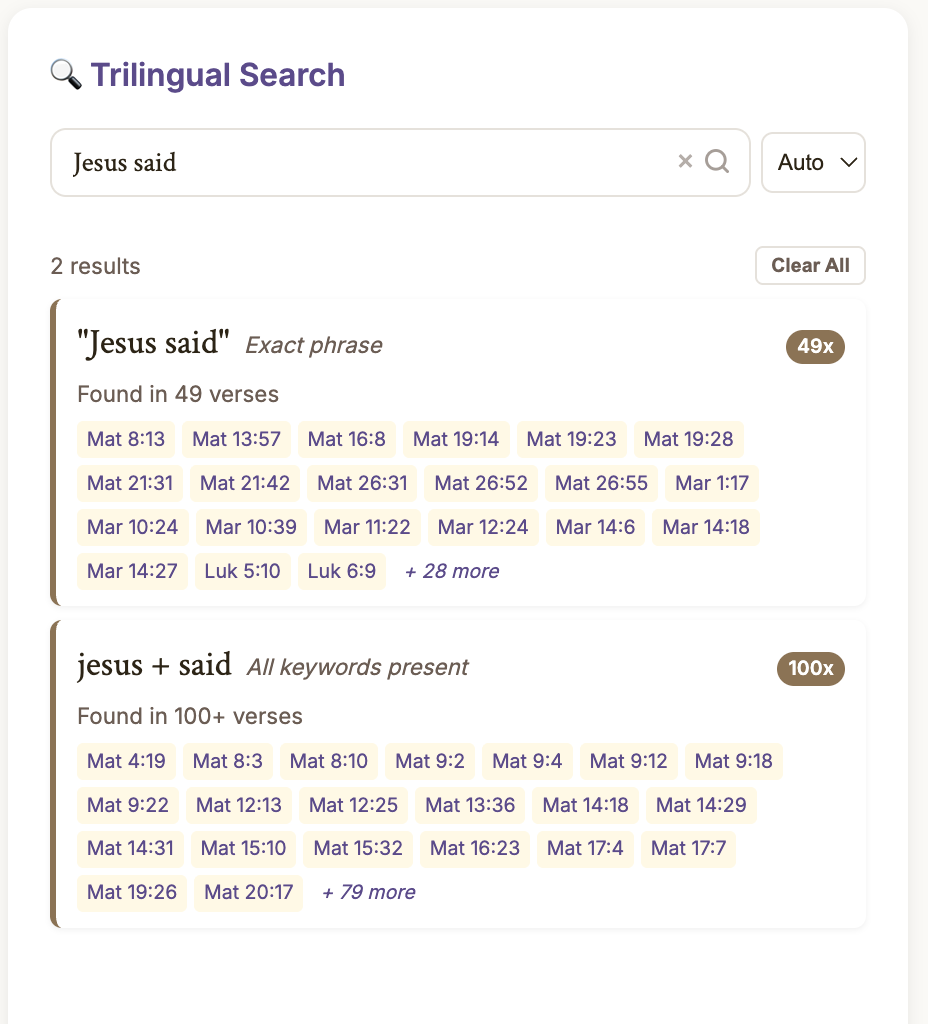Click the 49x occurrence badge
The width and height of the screenshot is (928, 1024).
click(815, 347)
